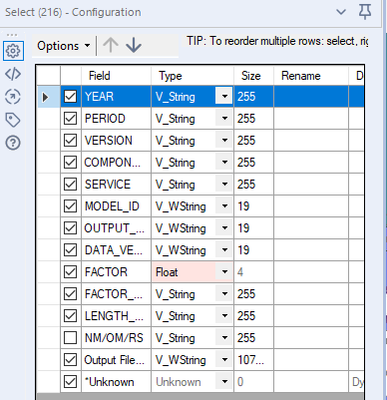Open the Help question mark icon
Screen dimensions: 387x400
click(13, 143)
